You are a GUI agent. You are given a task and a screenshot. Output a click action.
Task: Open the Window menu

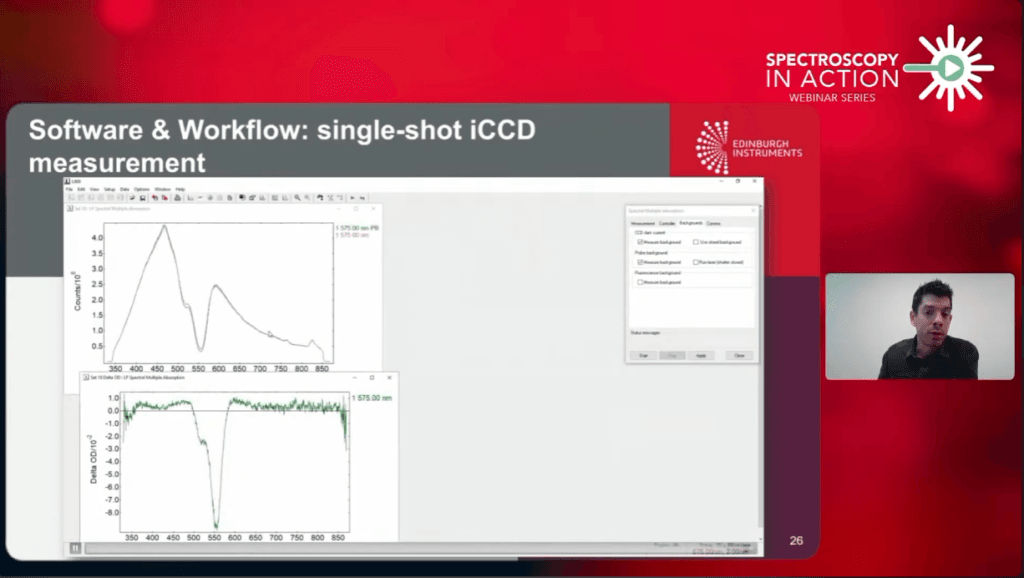(162, 189)
